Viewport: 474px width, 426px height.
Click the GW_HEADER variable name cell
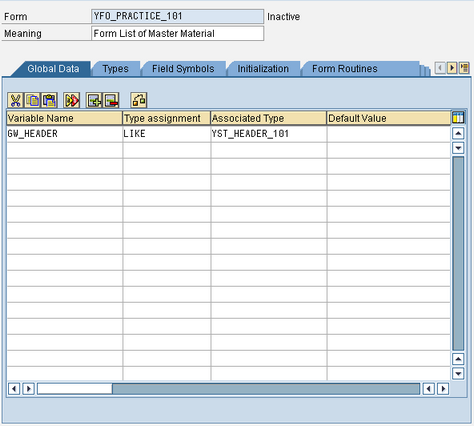pos(64,134)
